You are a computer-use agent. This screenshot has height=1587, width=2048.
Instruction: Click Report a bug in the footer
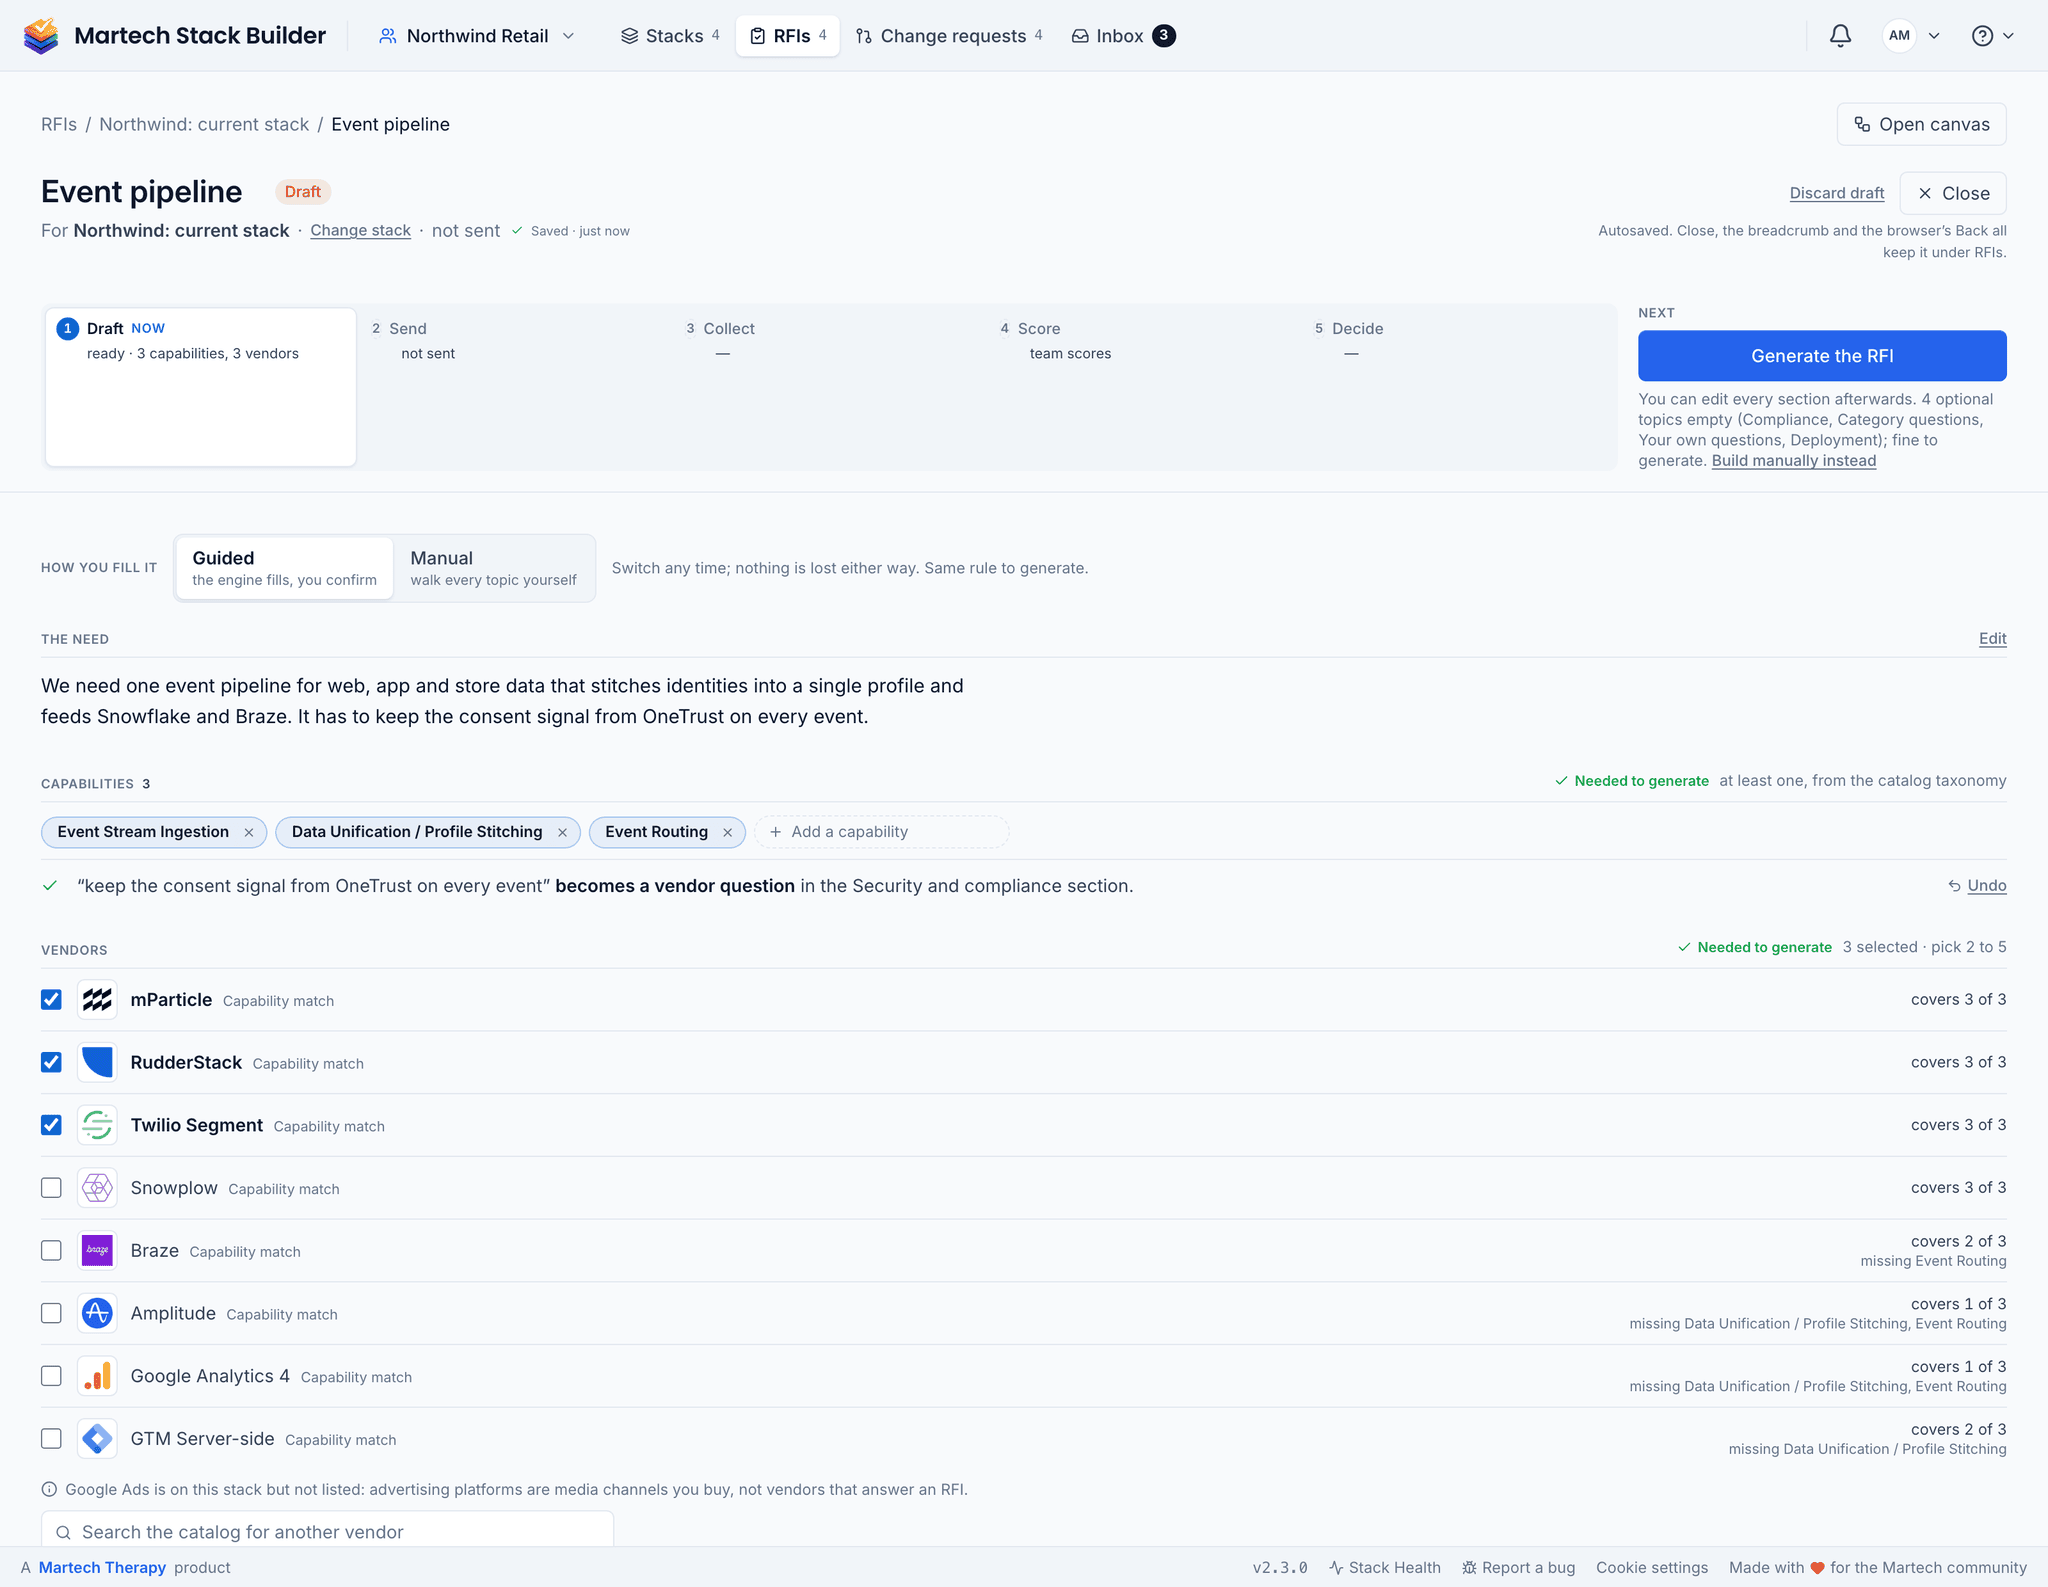[1518, 1568]
